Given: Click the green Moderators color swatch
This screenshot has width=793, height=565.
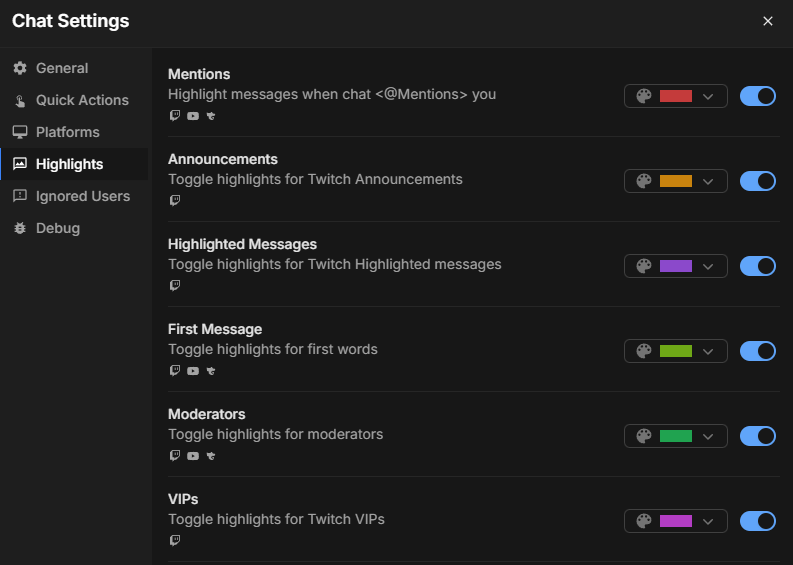Looking at the screenshot, I should click(676, 436).
